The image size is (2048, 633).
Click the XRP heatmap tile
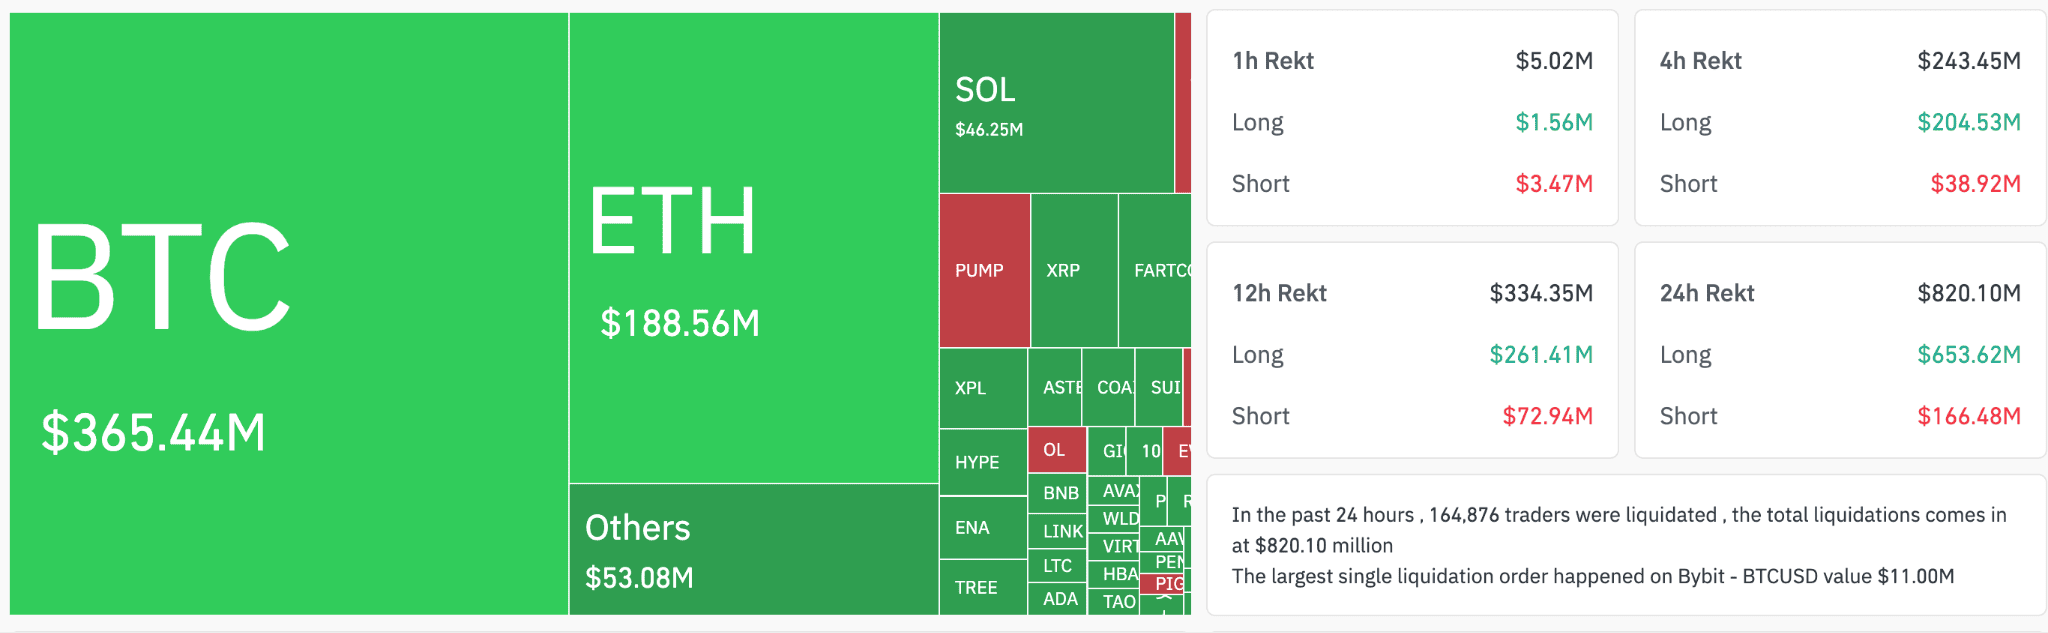click(1073, 271)
